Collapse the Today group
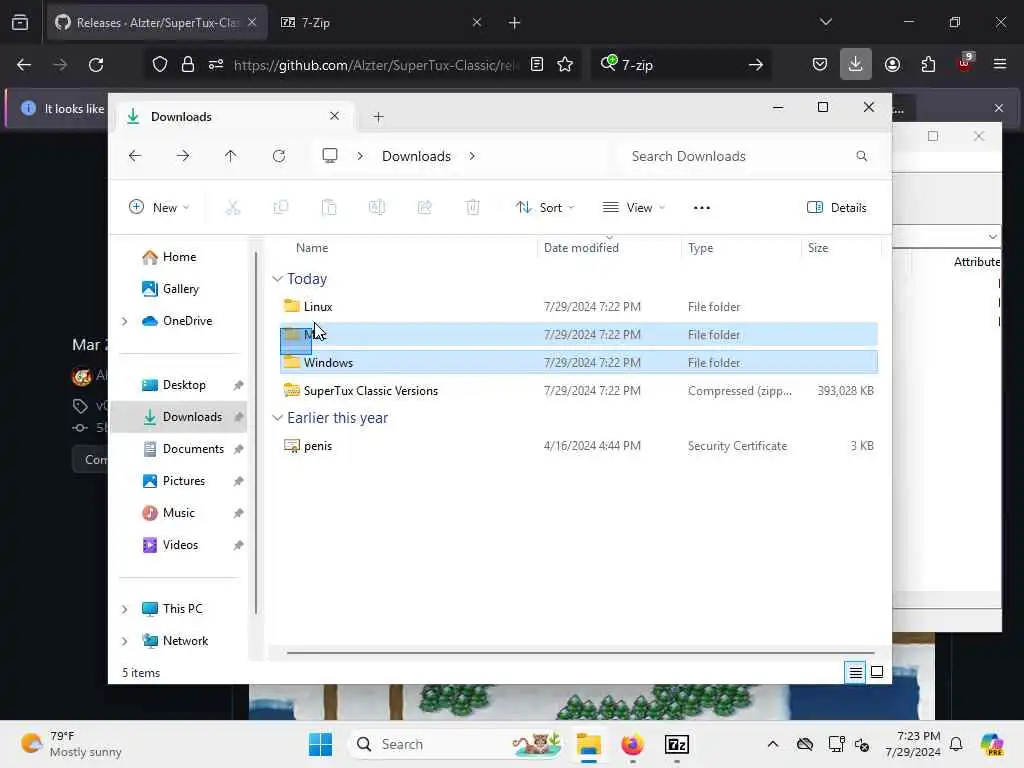Screen dimensions: 1024x768 pyautogui.click(x=278, y=279)
